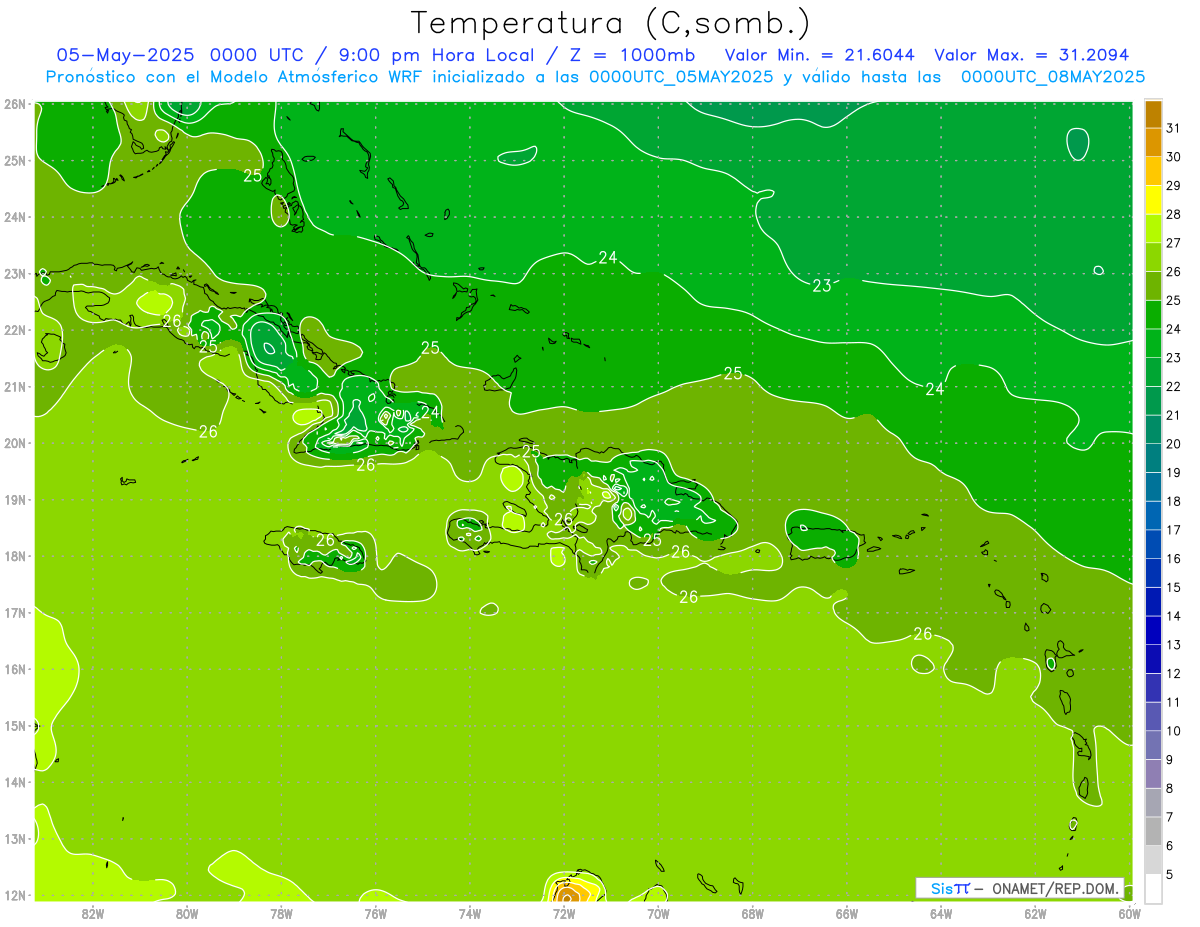Click the color scale label '31'
This screenshot has height=927, width=1200.
pos(1173,128)
